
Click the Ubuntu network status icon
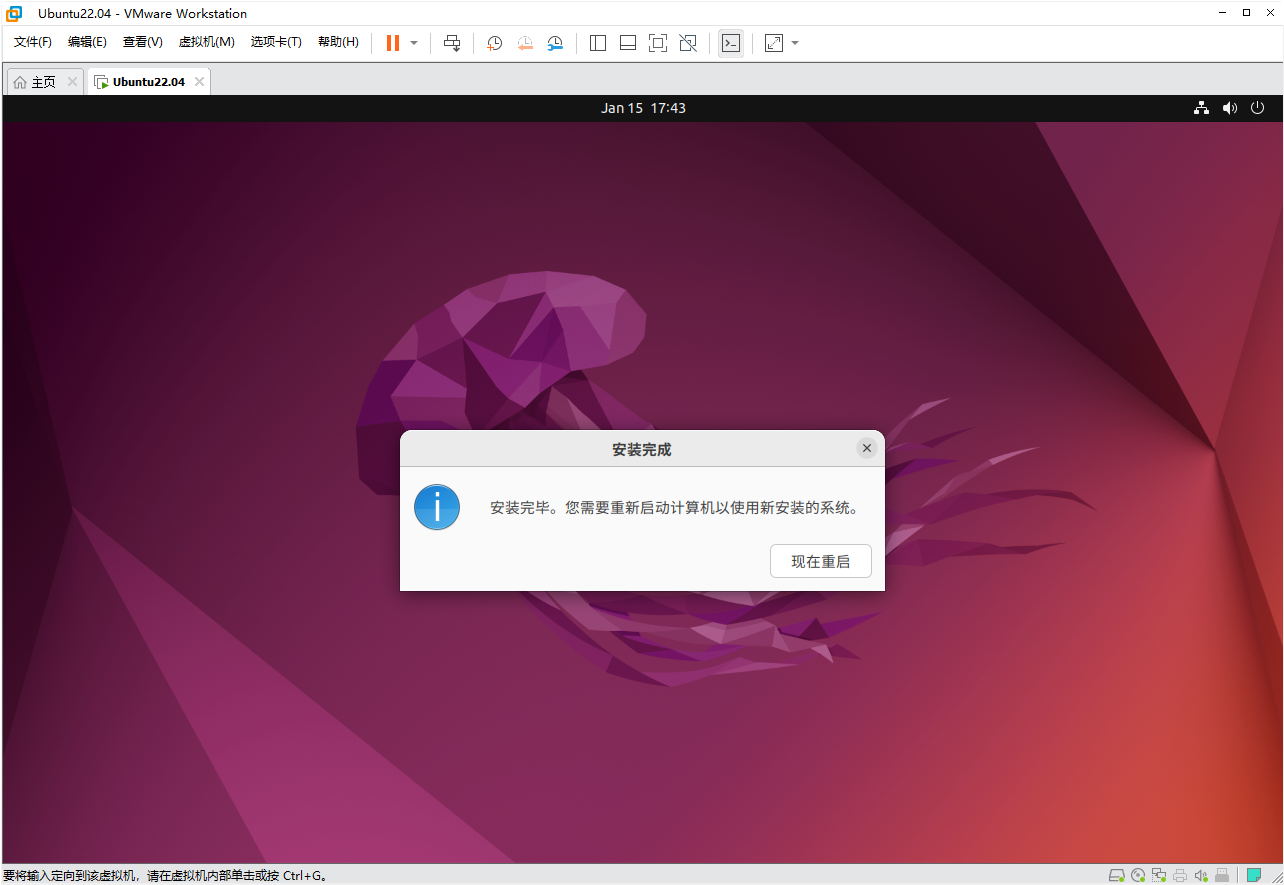click(x=1202, y=108)
